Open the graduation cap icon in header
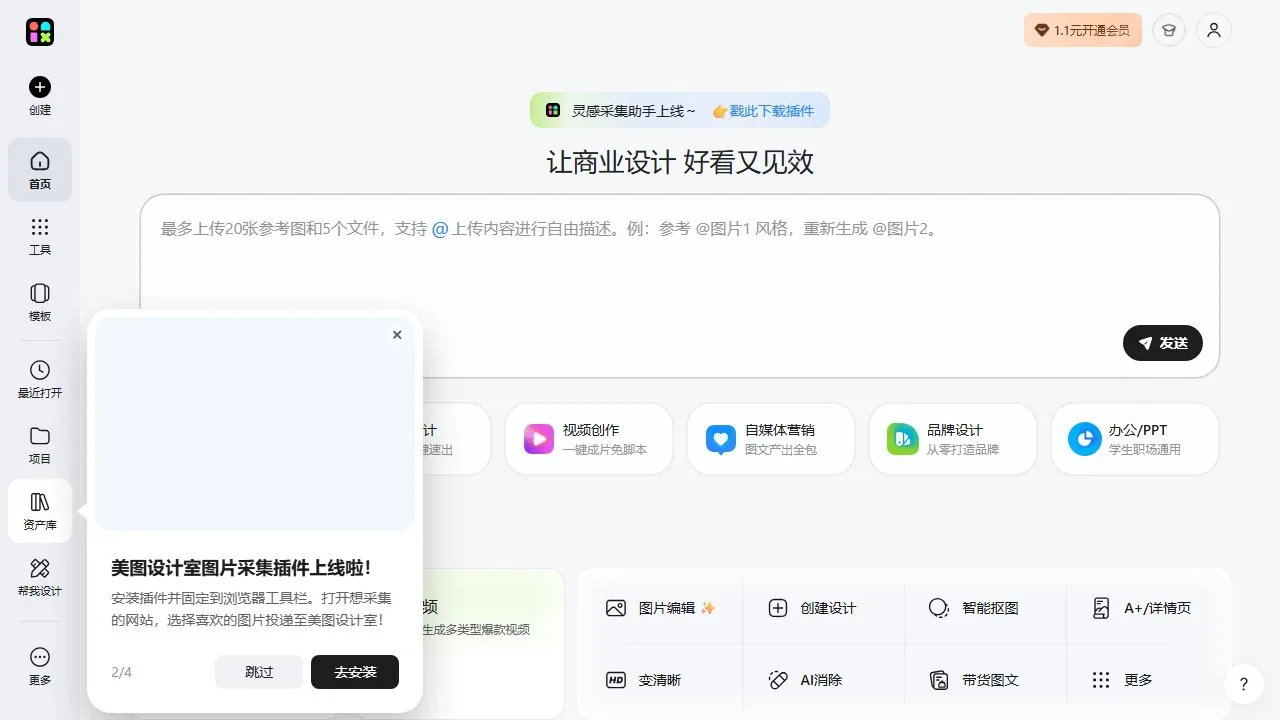The width and height of the screenshot is (1280, 720). tap(1168, 30)
